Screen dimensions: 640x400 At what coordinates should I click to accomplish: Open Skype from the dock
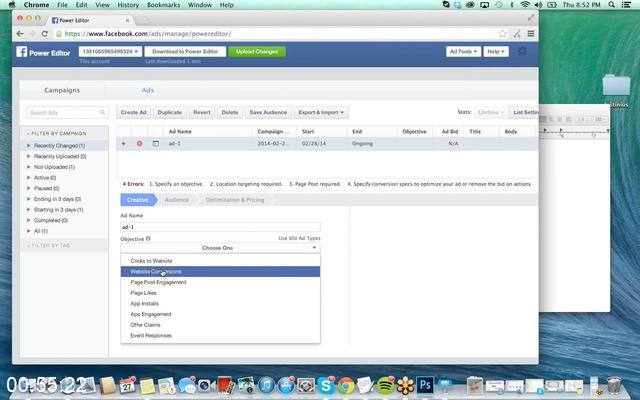click(x=325, y=385)
